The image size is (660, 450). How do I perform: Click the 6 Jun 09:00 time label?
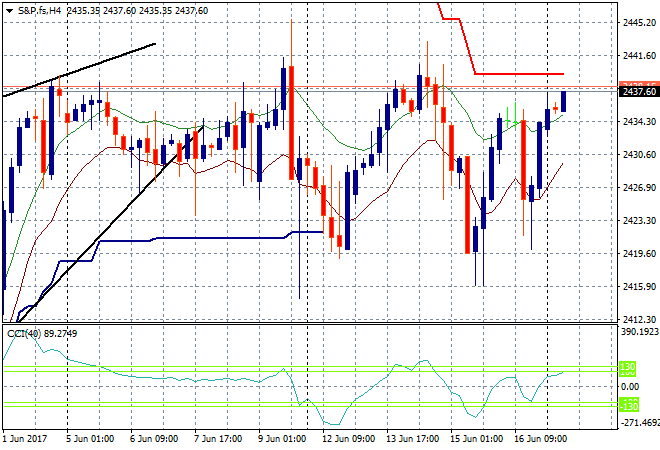[154, 439]
